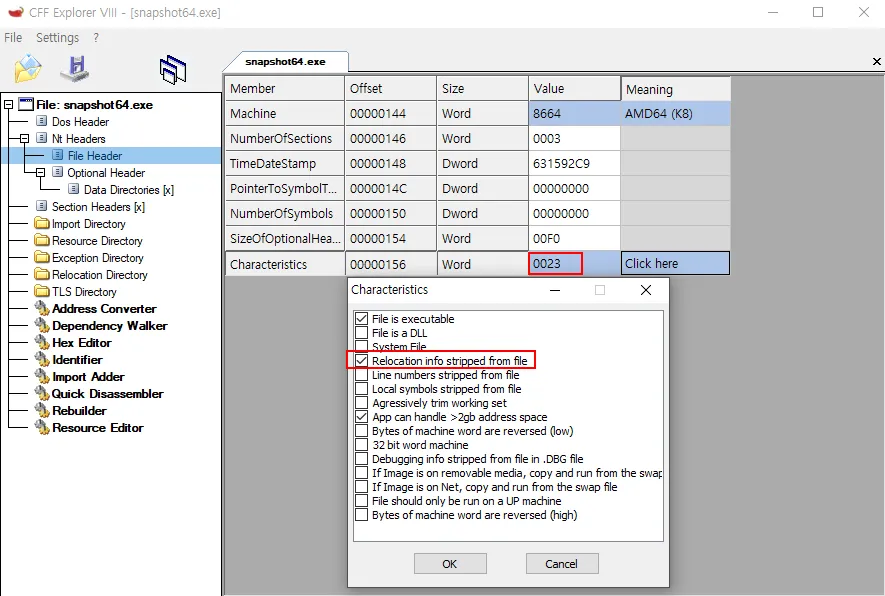Image resolution: width=885 pixels, height=596 pixels.
Task: Click the Exception Directory folder icon
Action: click(x=42, y=257)
